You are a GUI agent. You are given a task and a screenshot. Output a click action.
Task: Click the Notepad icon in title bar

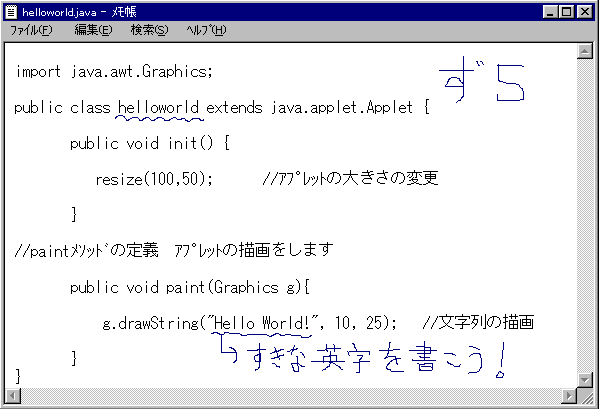click(x=11, y=12)
